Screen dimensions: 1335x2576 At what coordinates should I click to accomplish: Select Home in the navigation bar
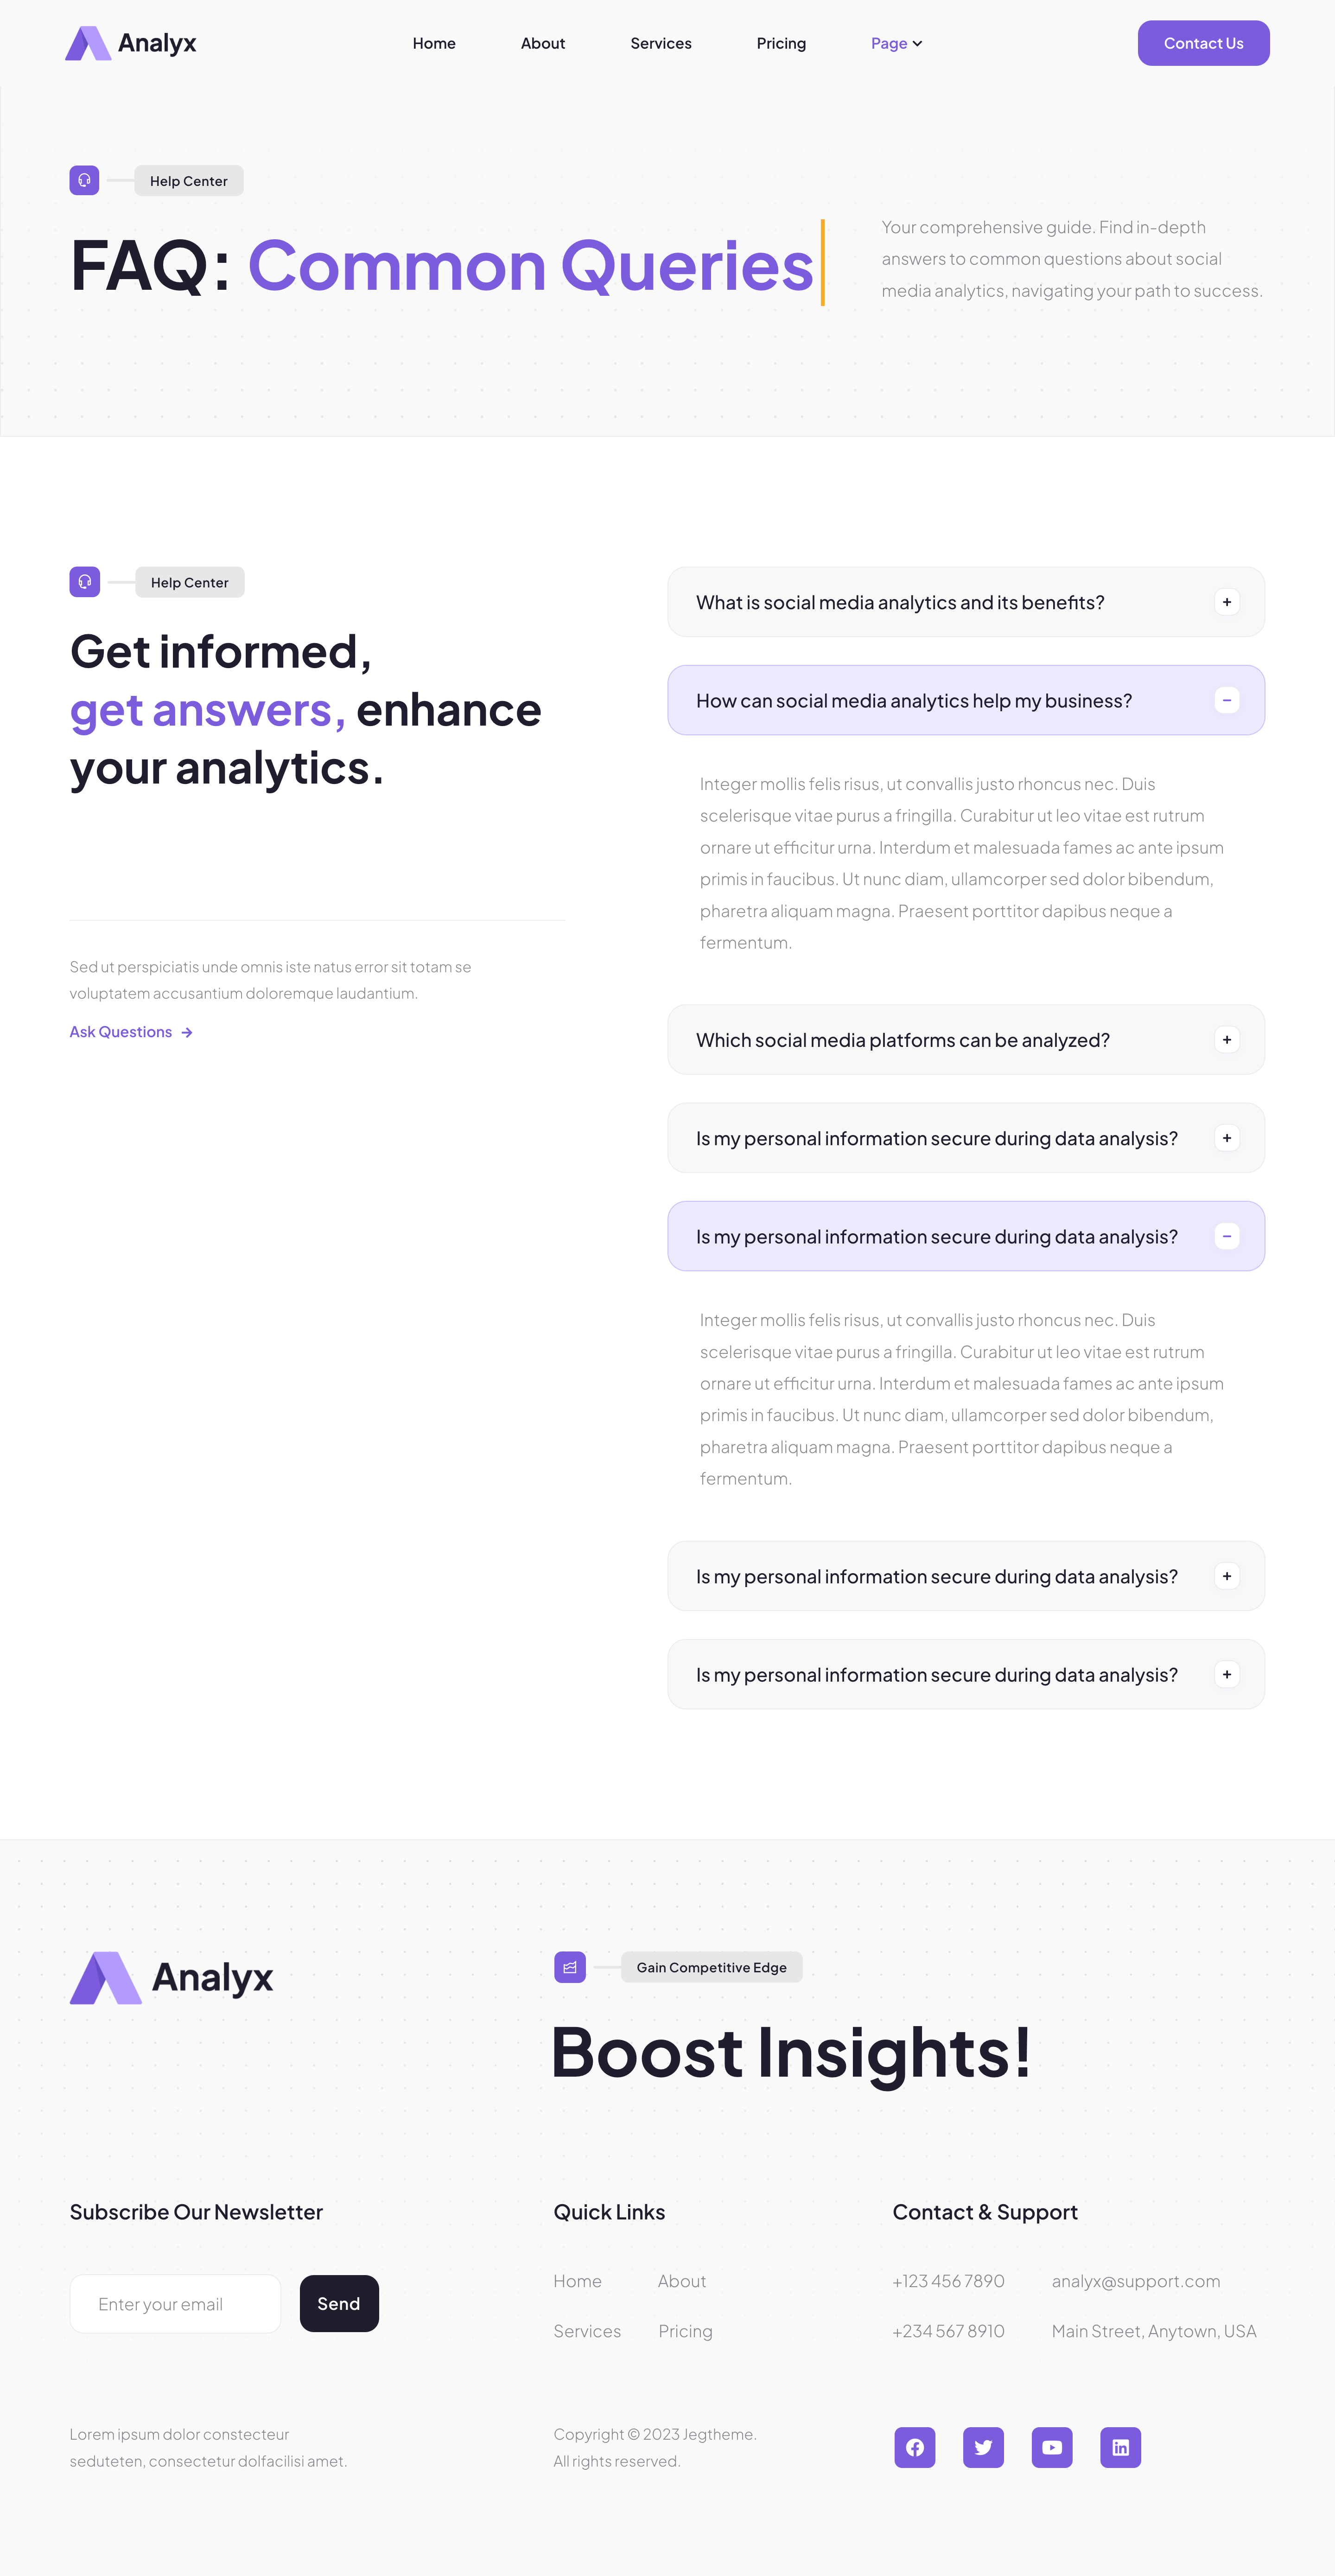click(x=434, y=43)
